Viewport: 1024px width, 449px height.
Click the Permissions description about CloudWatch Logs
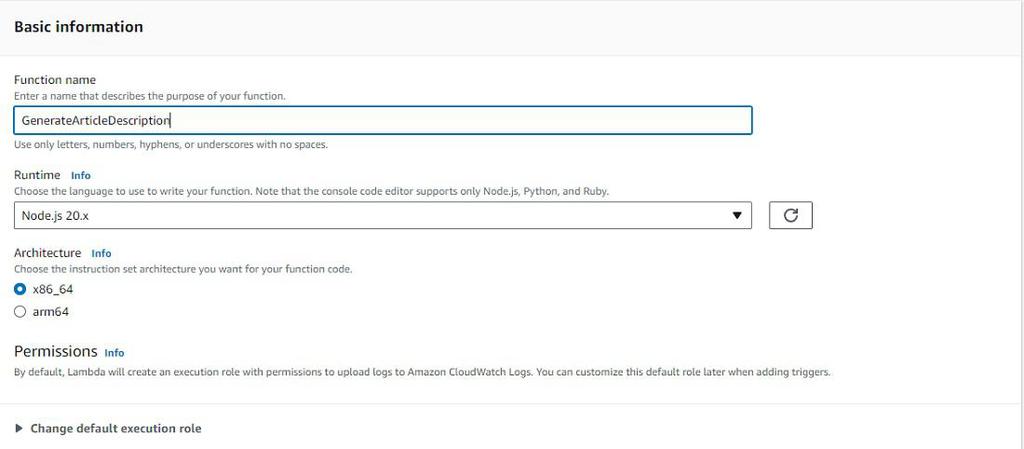(422, 373)
